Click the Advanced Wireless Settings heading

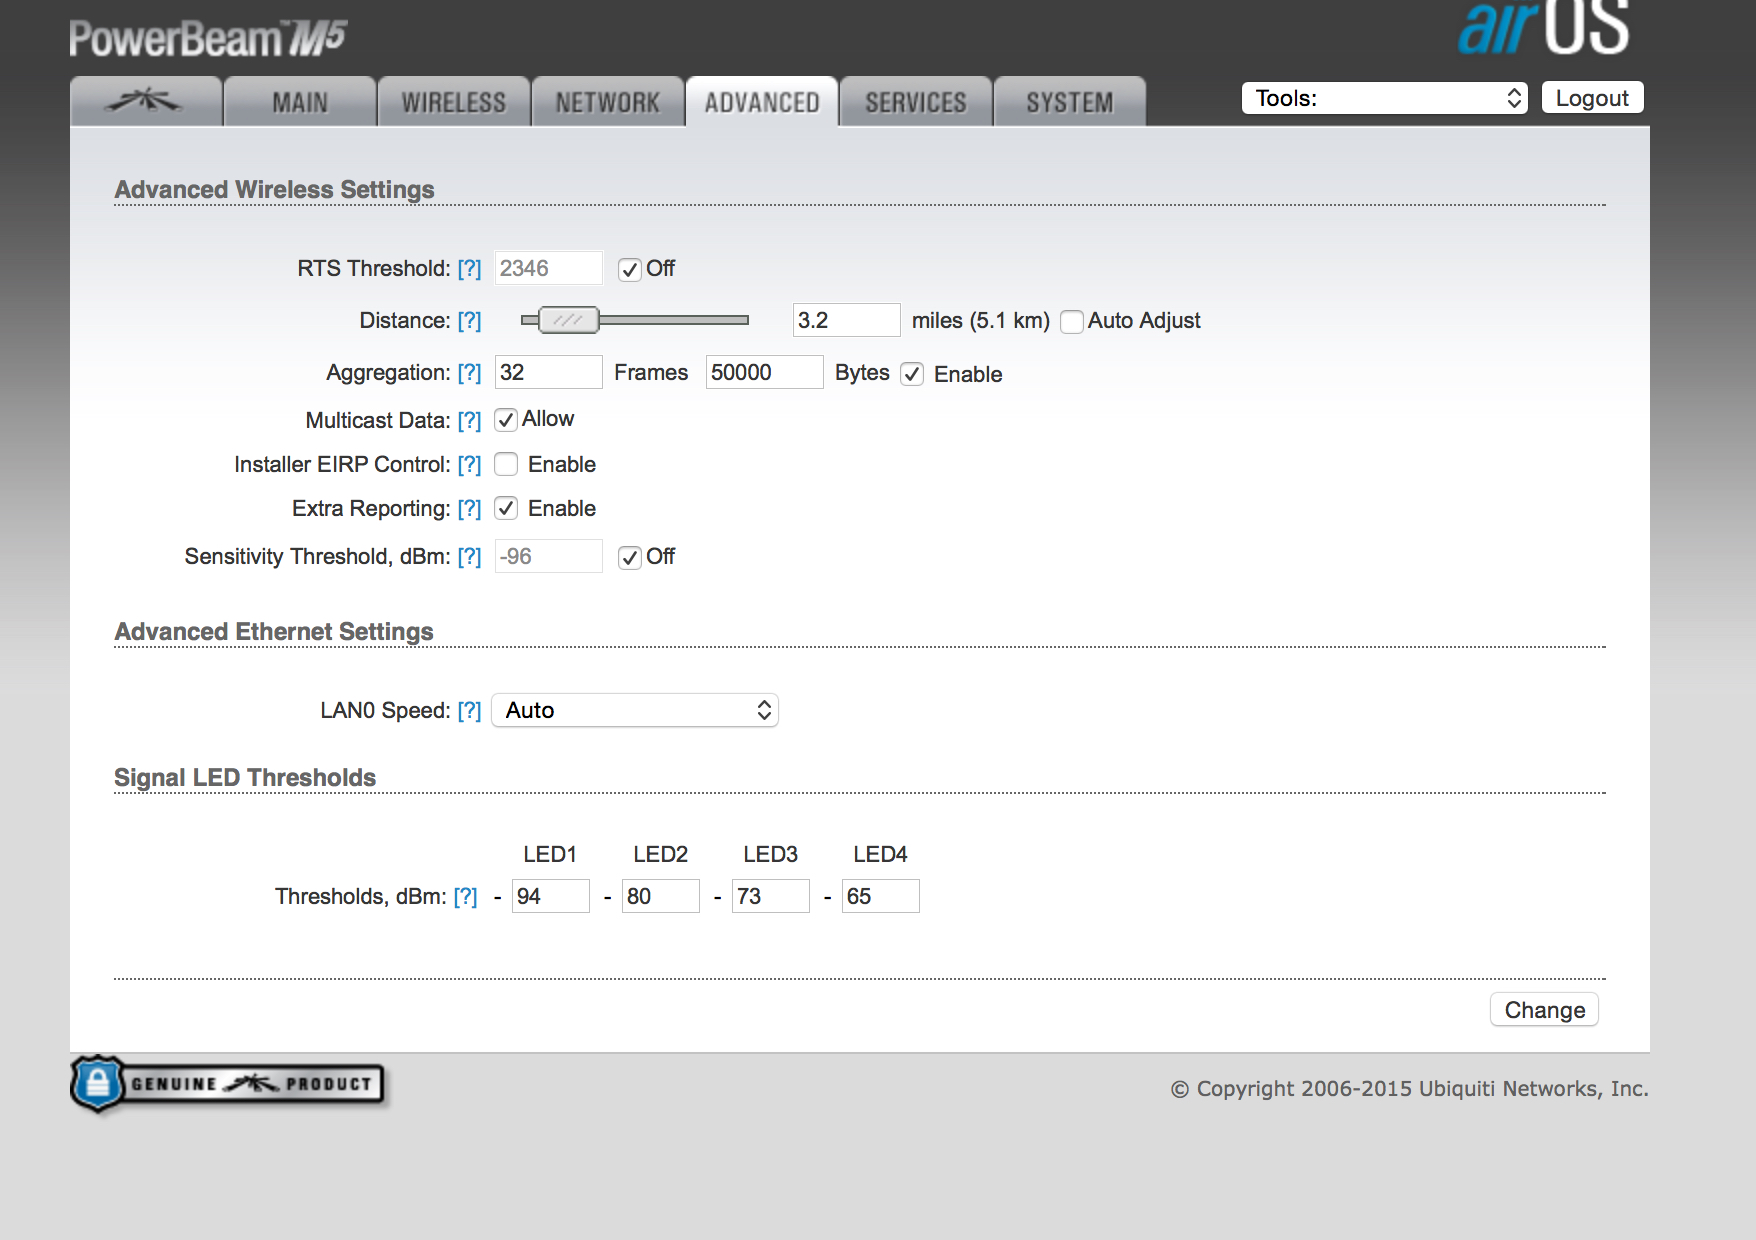point(274,189)
